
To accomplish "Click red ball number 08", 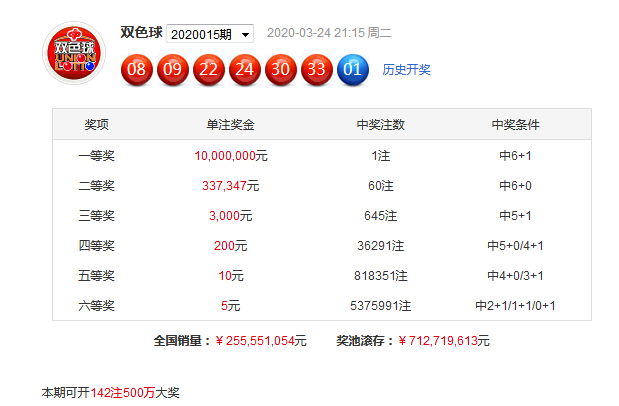I will pyautogui.click(x=137, y=70).
